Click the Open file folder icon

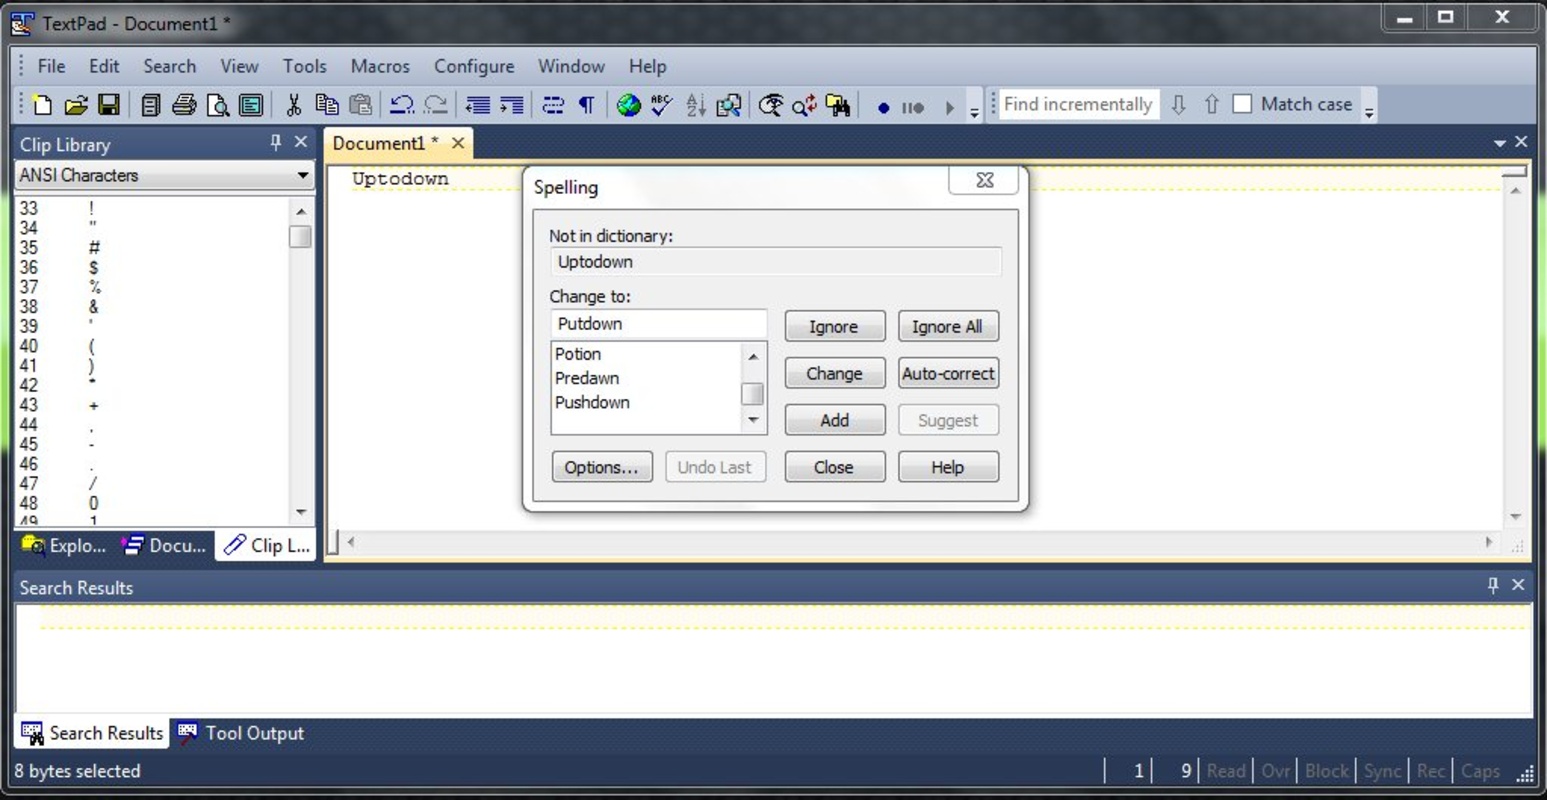pyautogui.click(x=75, y=105)
